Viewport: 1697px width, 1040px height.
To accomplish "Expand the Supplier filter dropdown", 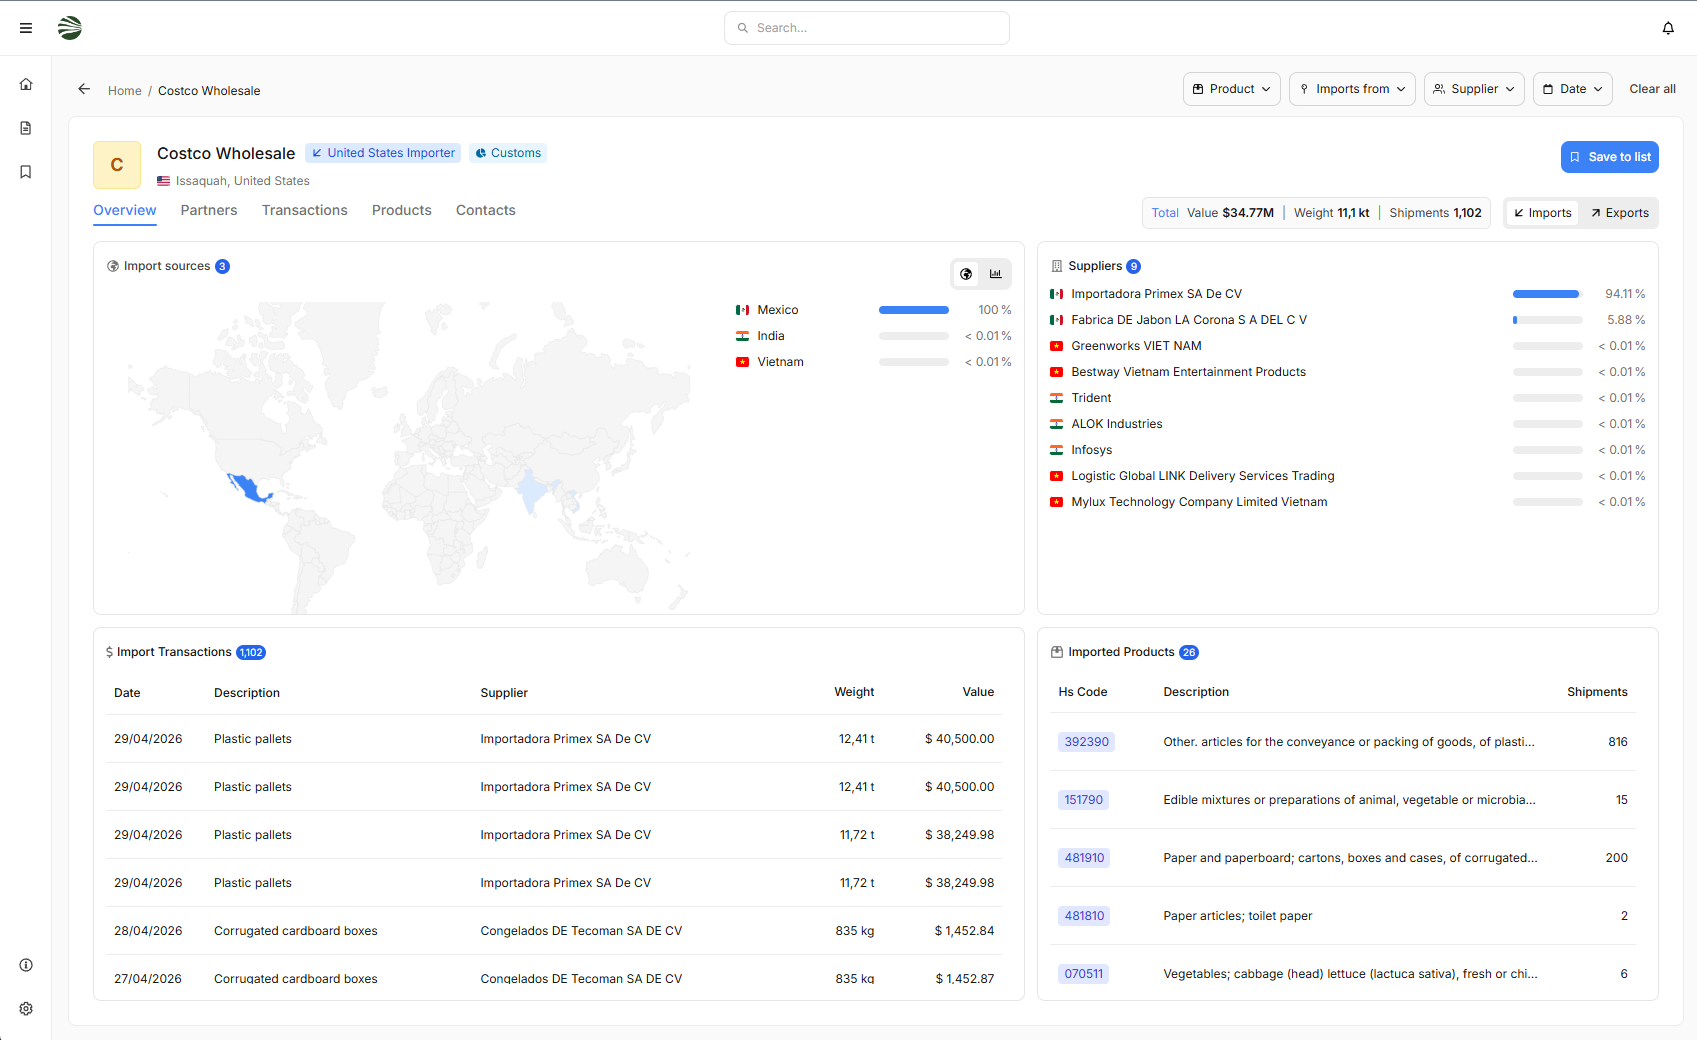I will [x=1474, y=89].
